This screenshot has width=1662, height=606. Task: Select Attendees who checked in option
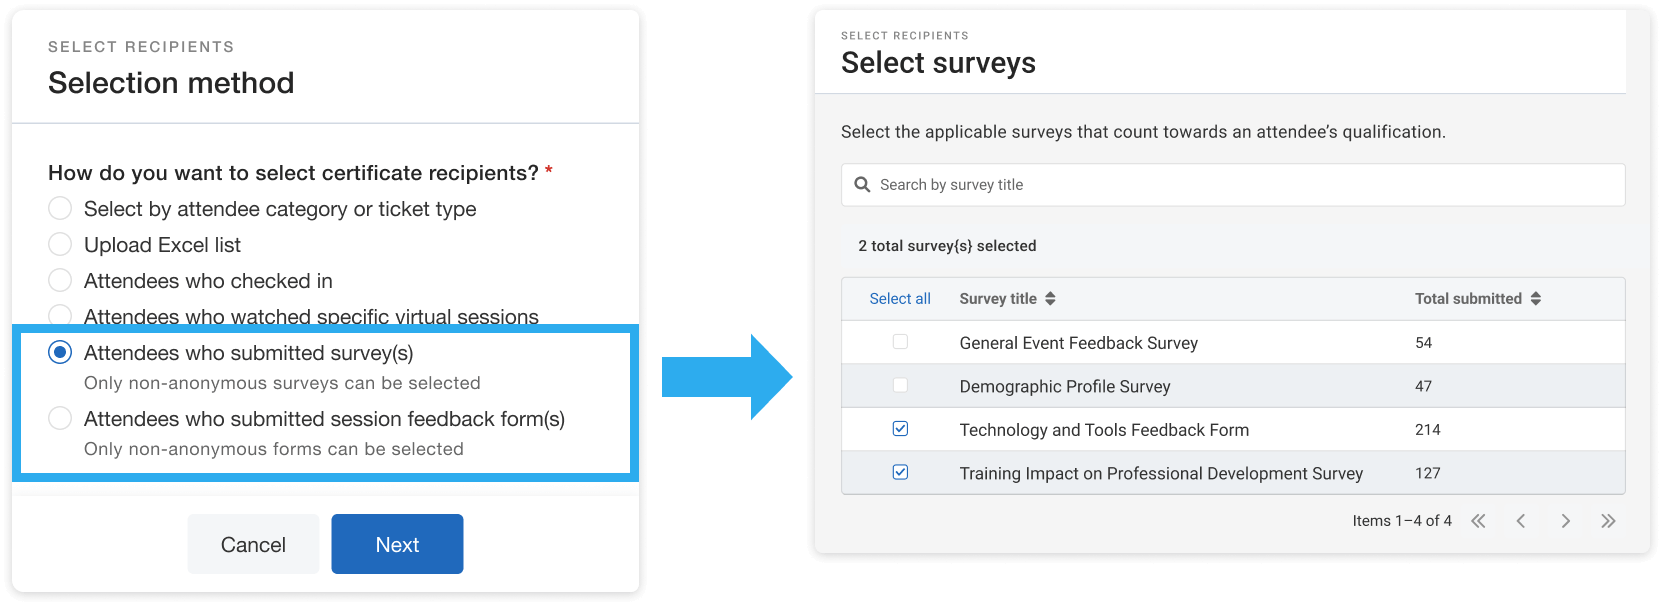pyautogui.click(x=60, y=280)
